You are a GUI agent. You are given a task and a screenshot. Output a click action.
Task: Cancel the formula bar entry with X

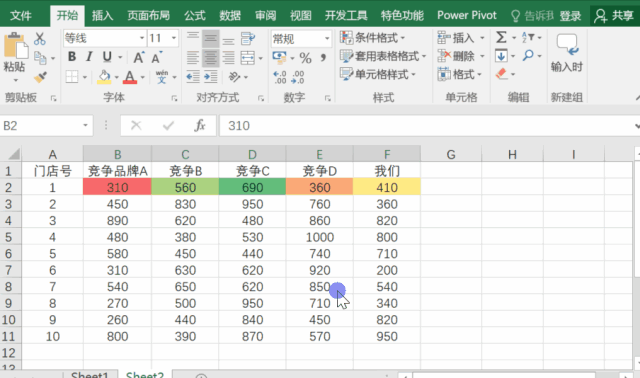click(136, 125)
